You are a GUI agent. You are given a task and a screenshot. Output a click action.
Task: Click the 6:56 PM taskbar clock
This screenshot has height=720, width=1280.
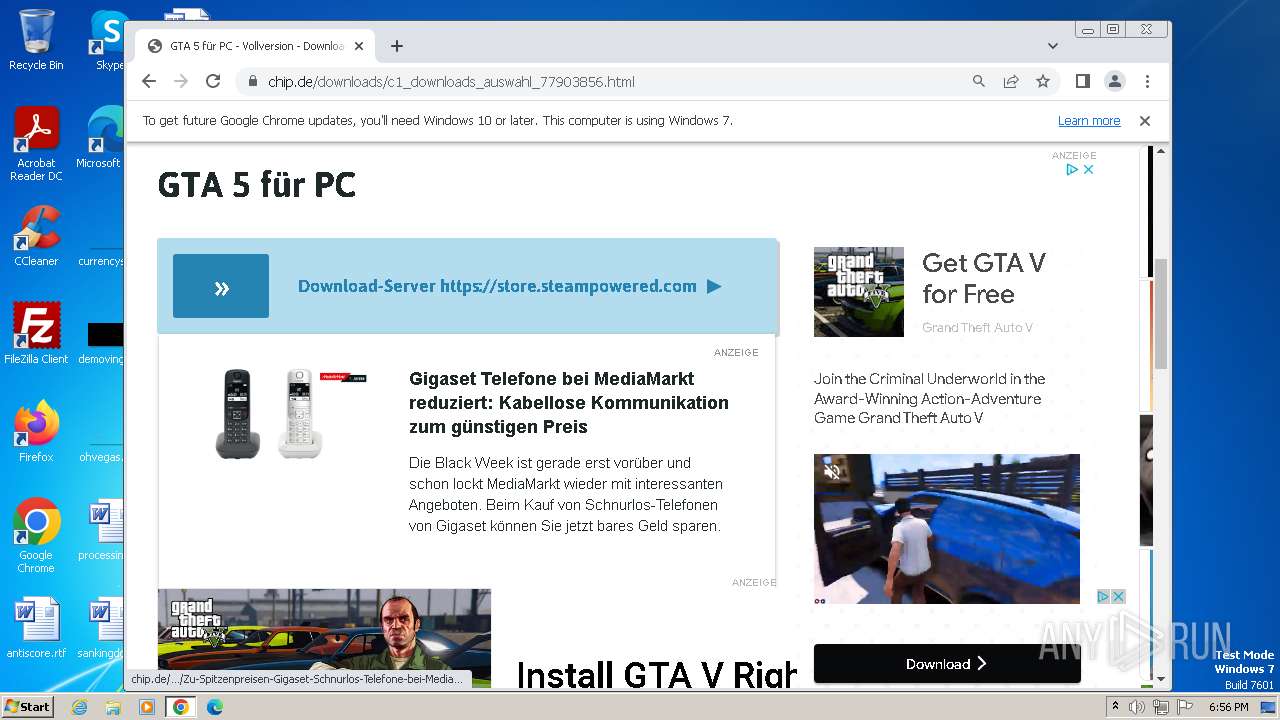(1228, 707)
